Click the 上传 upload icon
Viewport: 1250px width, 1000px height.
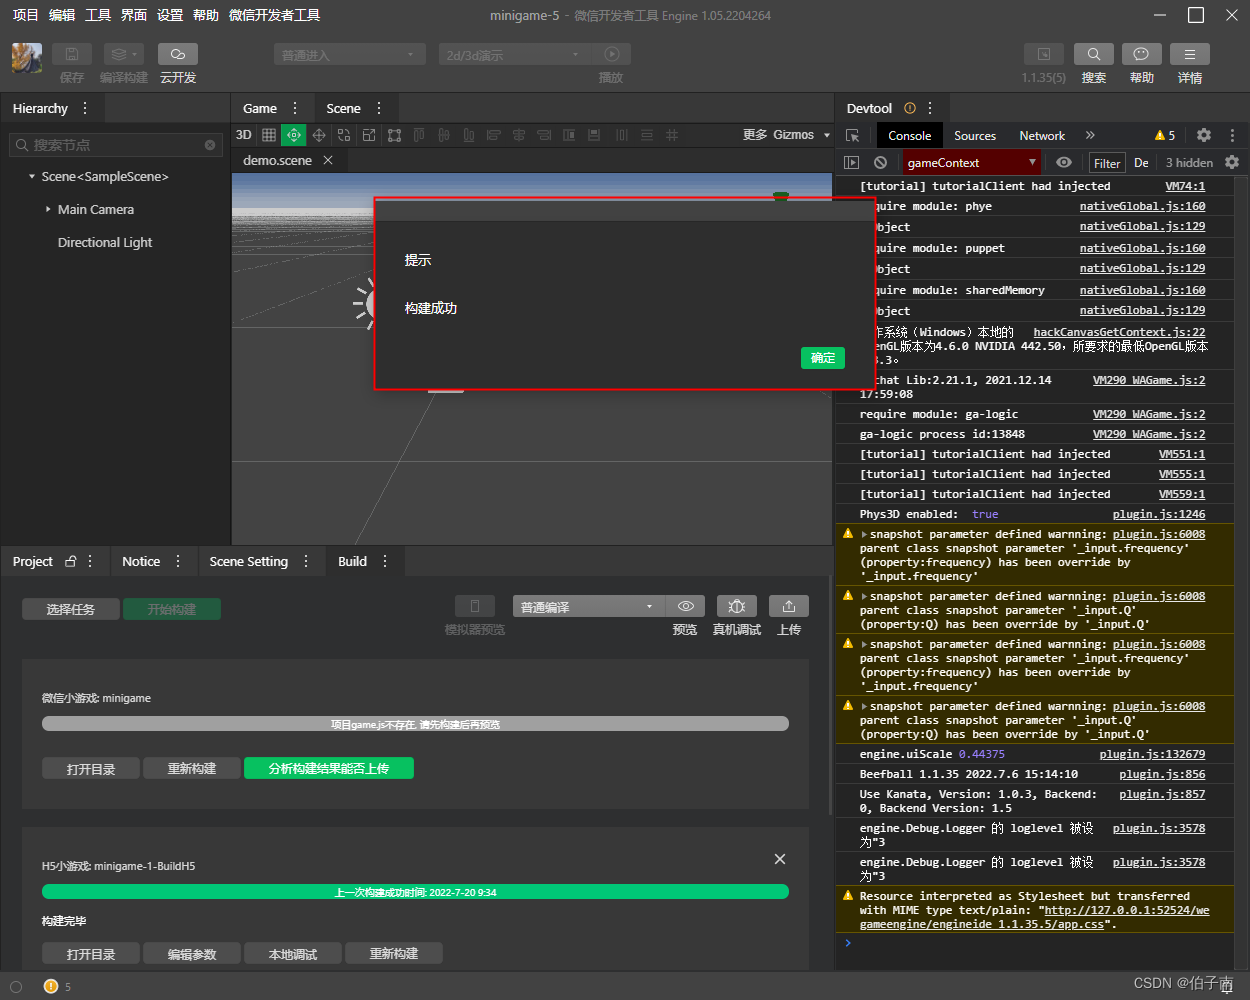(x=789, y=606)
